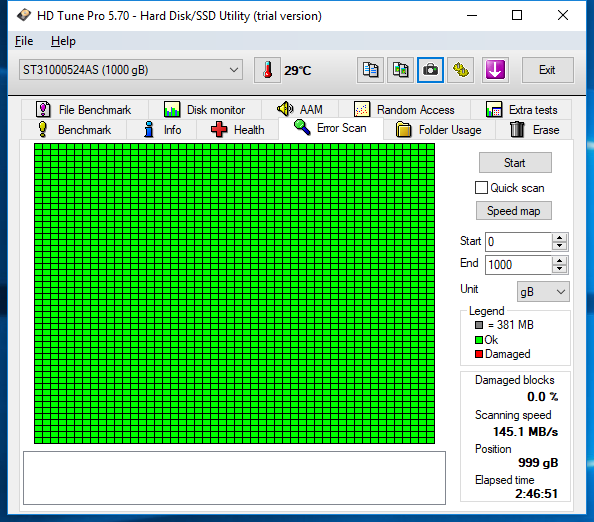Switch to the Folder Usage tab
This screenshot has height=522, width=594.
click(x=439, y=130)
